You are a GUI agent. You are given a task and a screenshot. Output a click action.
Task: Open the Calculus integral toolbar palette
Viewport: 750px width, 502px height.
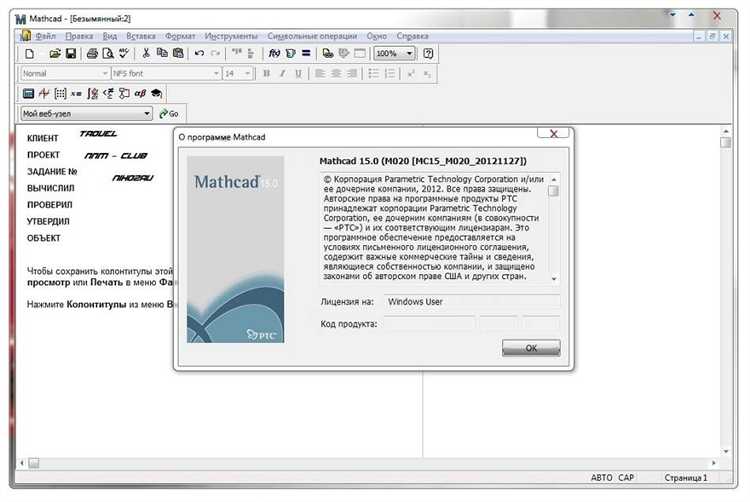click(x=92, y=93)
